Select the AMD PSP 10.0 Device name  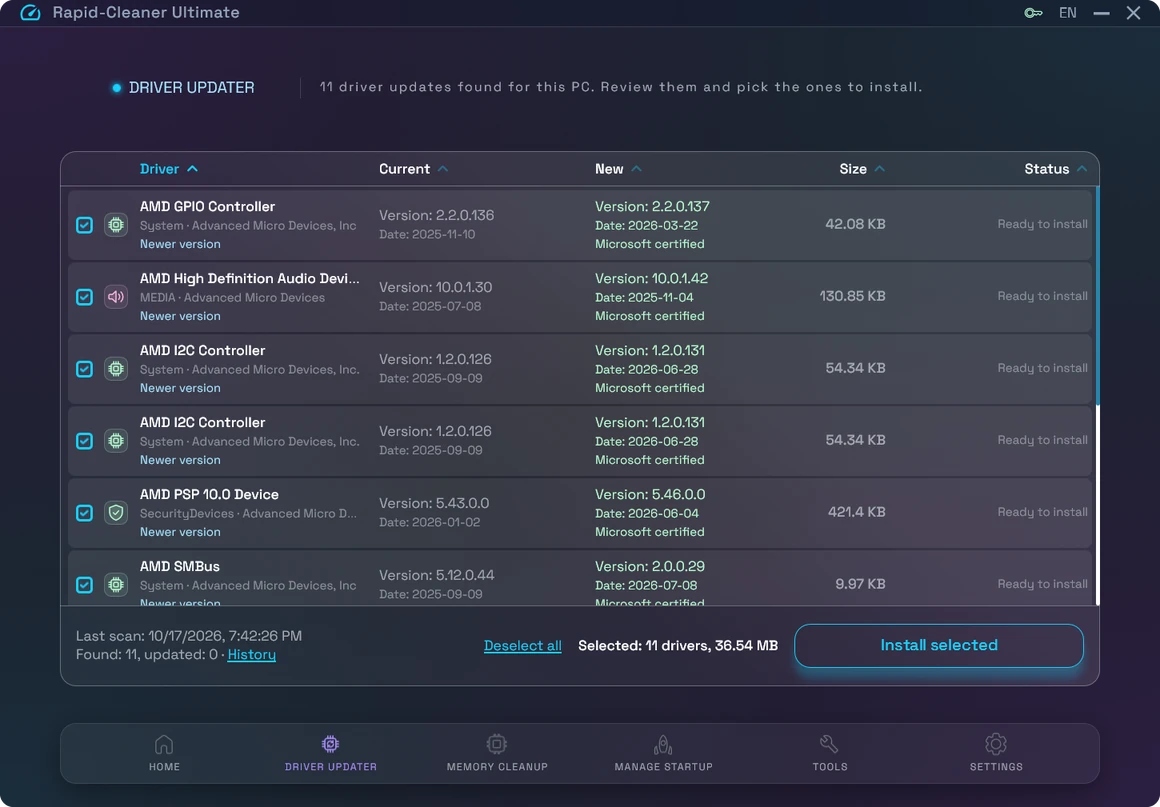pyautogui.click(x=209, y=494)
